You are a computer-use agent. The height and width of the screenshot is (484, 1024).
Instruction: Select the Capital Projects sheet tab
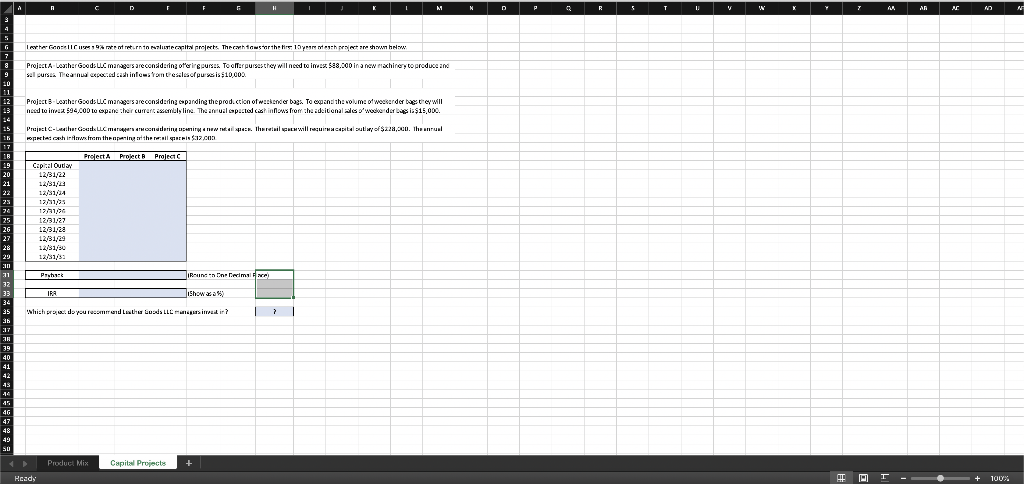point(138,462)
